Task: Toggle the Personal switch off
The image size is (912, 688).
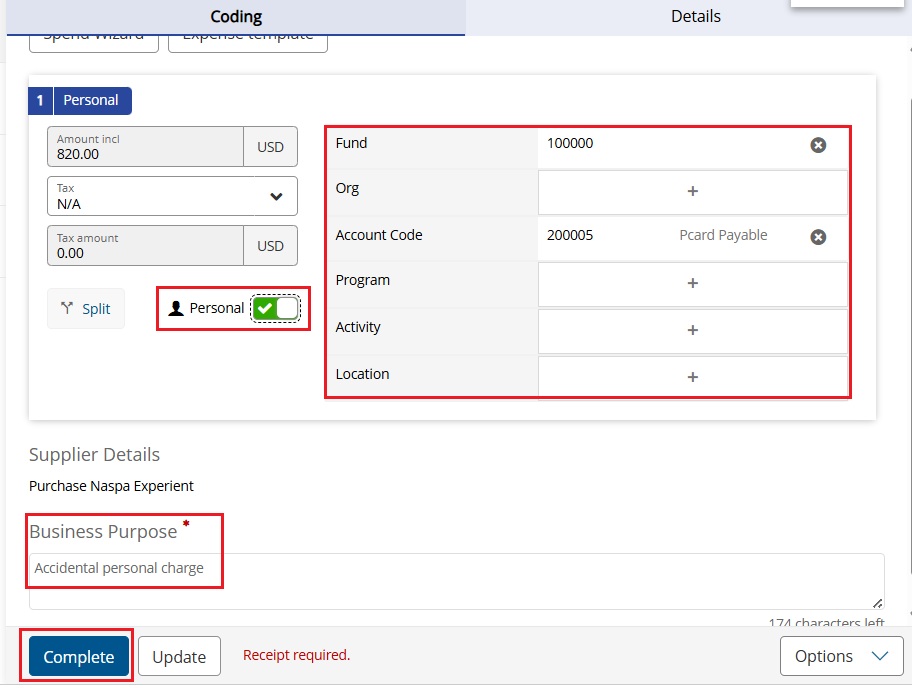Action: point(275,308)
